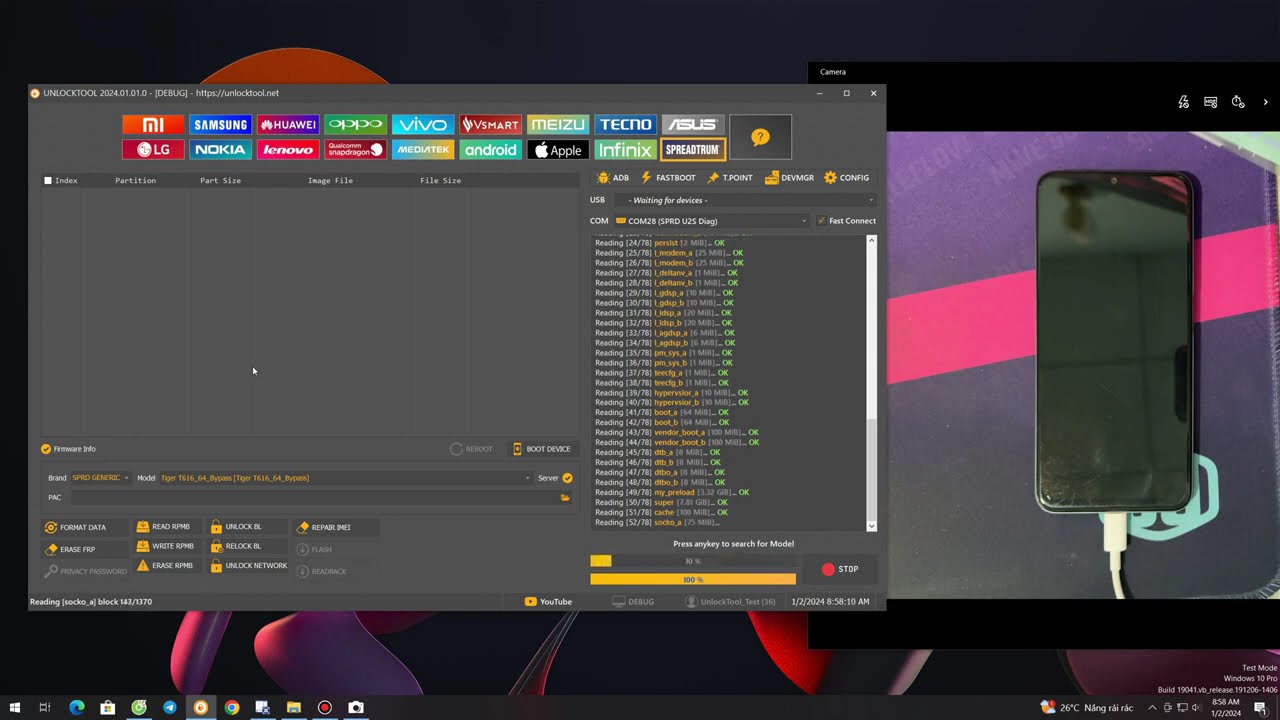This screenshot has width=1280, height=720.
Task: Switch to the FASTBOOT tab
Action: pyautogui.click(x=668, y=178)
